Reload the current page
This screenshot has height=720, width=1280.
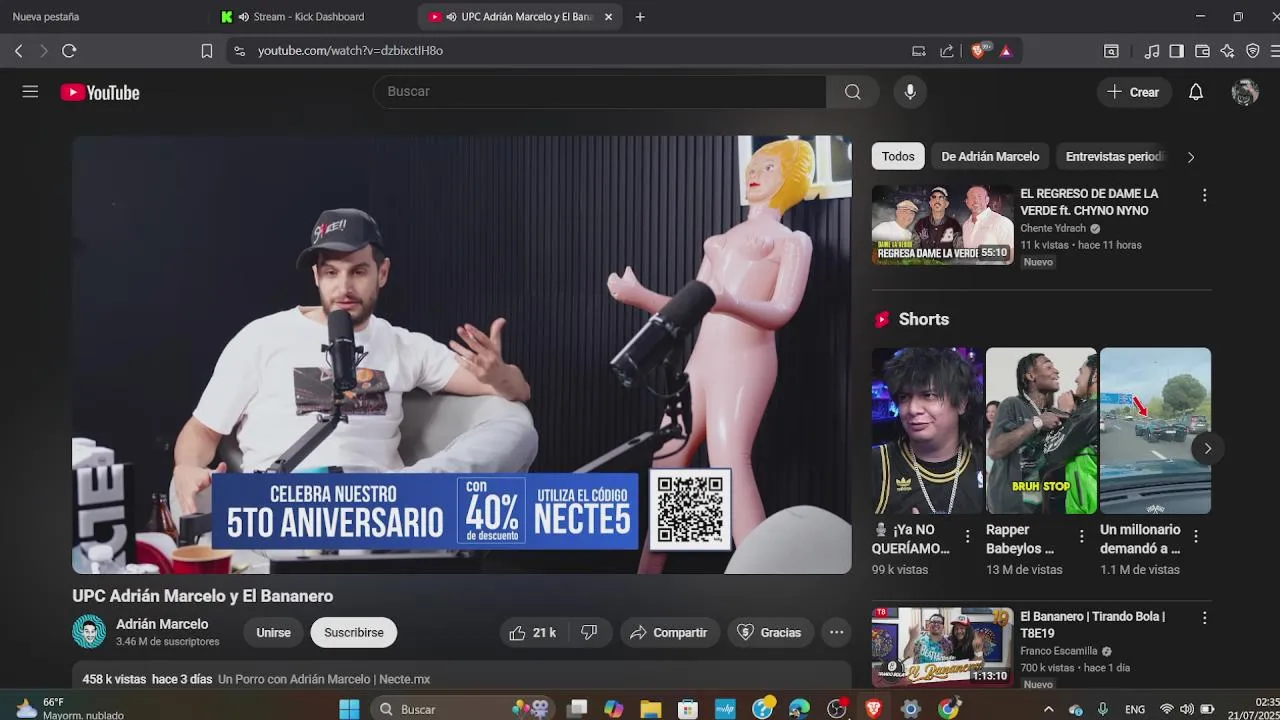pos(69,51)
